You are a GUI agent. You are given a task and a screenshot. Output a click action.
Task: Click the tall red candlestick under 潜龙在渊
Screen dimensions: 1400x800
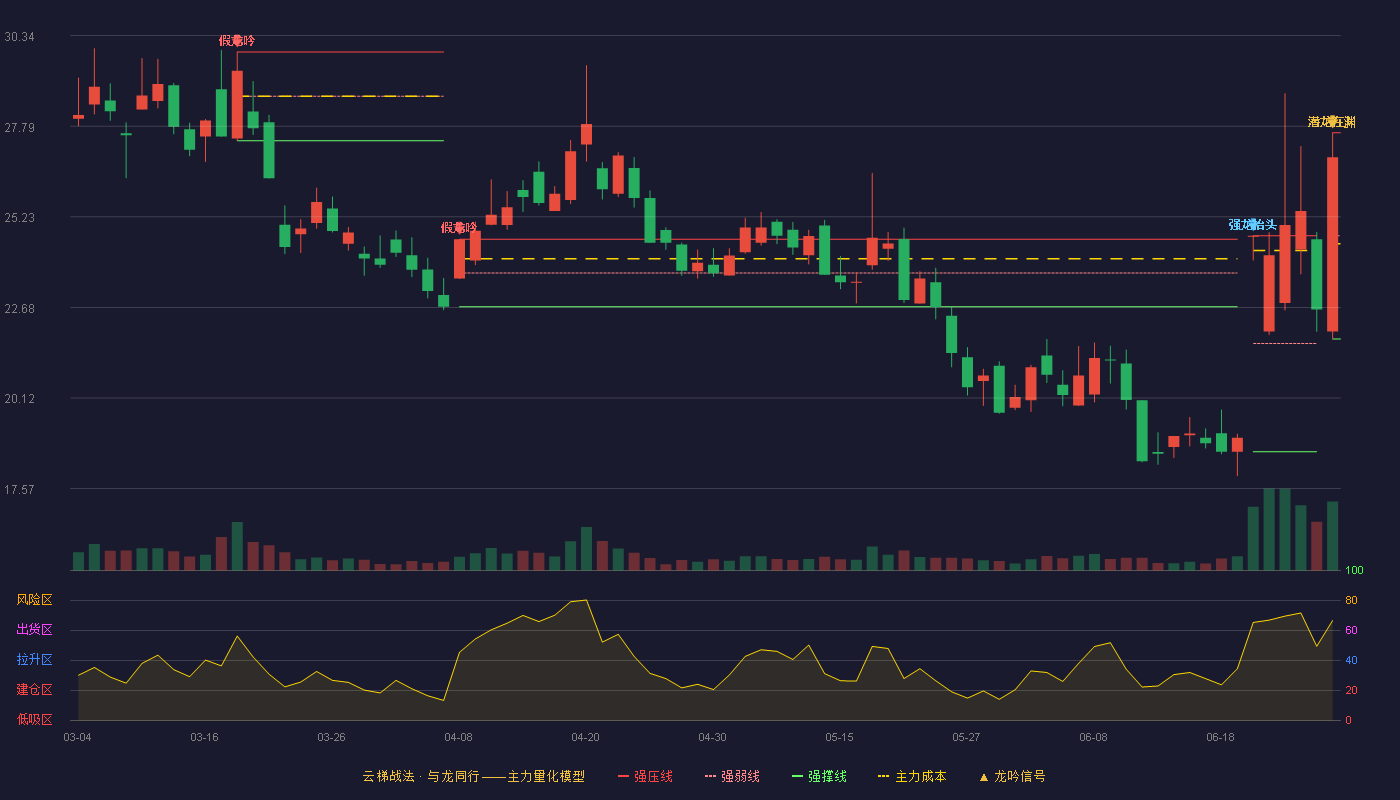1332,244
